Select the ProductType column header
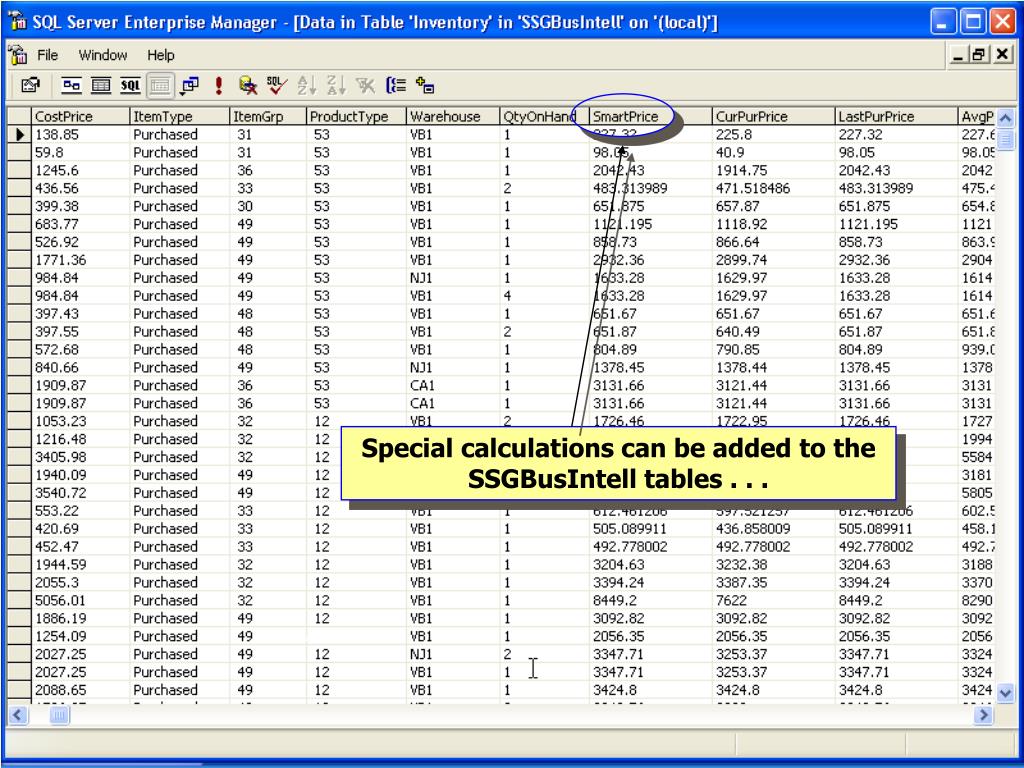Image resolution: width=1024 pixels, height=768 pixels. click(x=356, y=116)
